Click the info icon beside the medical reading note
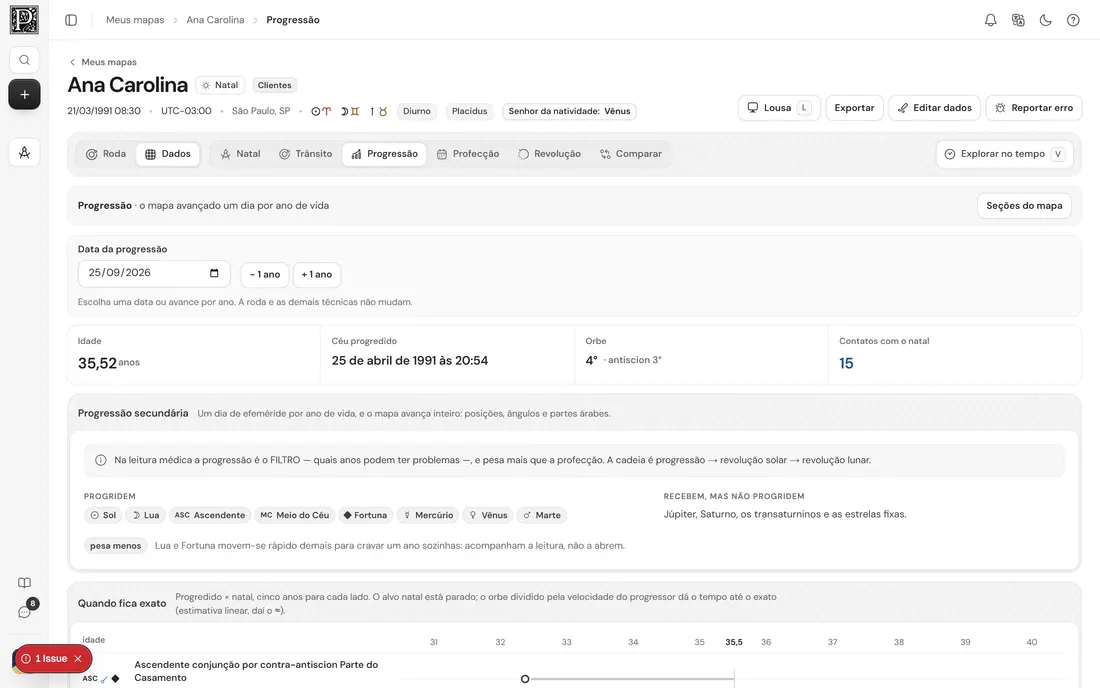The height and width of the screenshot is (688, 1100). tap(100, 460)
